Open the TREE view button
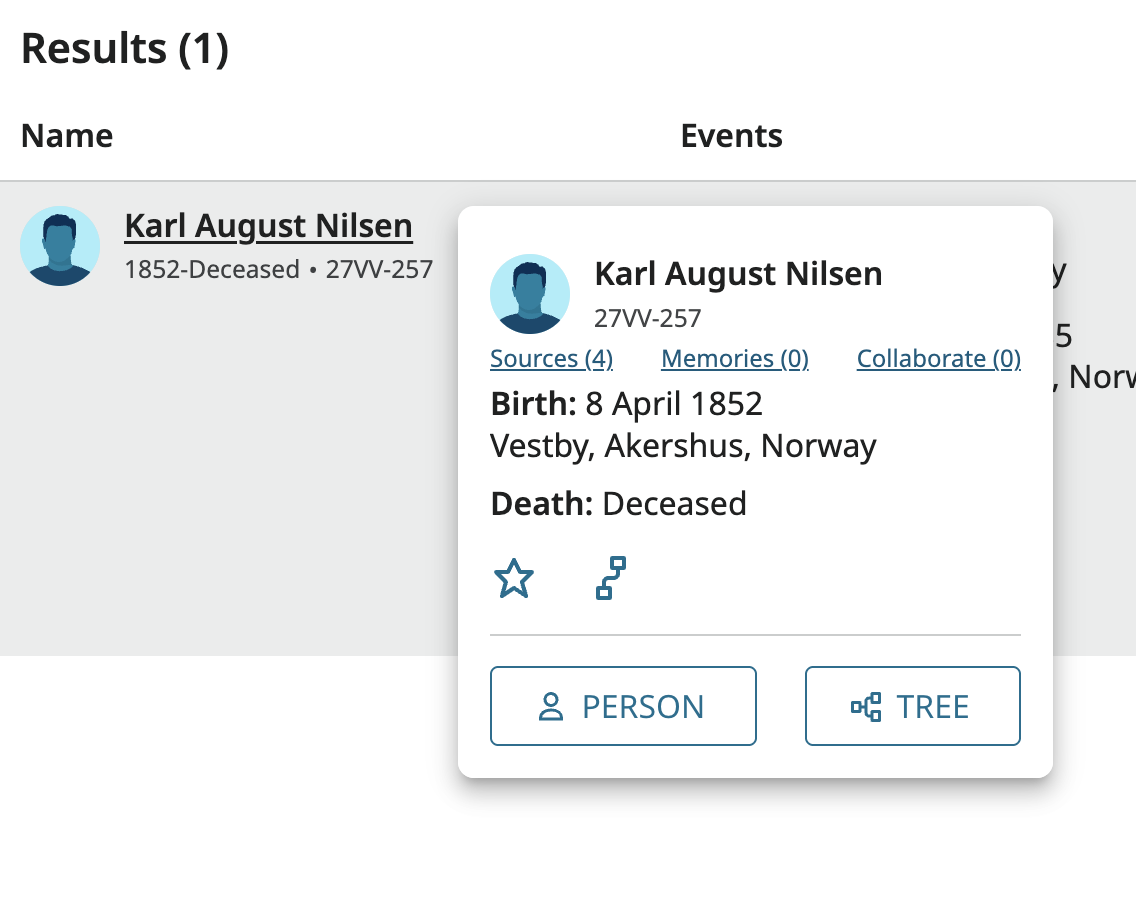Viewport: 1136px width, 902px height. (913, 706)
